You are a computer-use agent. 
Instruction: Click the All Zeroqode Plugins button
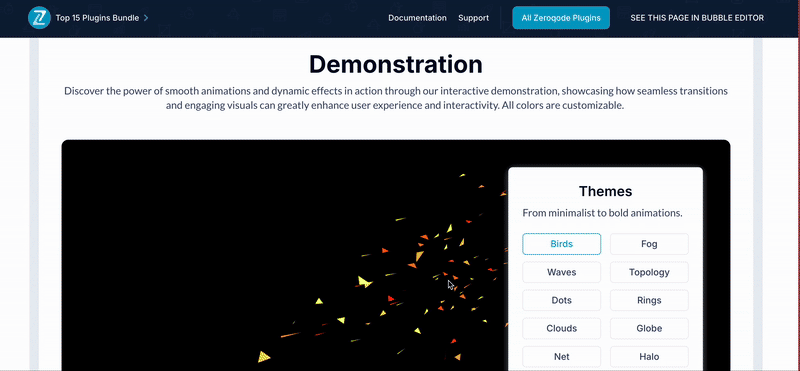(x=561, y=18)
